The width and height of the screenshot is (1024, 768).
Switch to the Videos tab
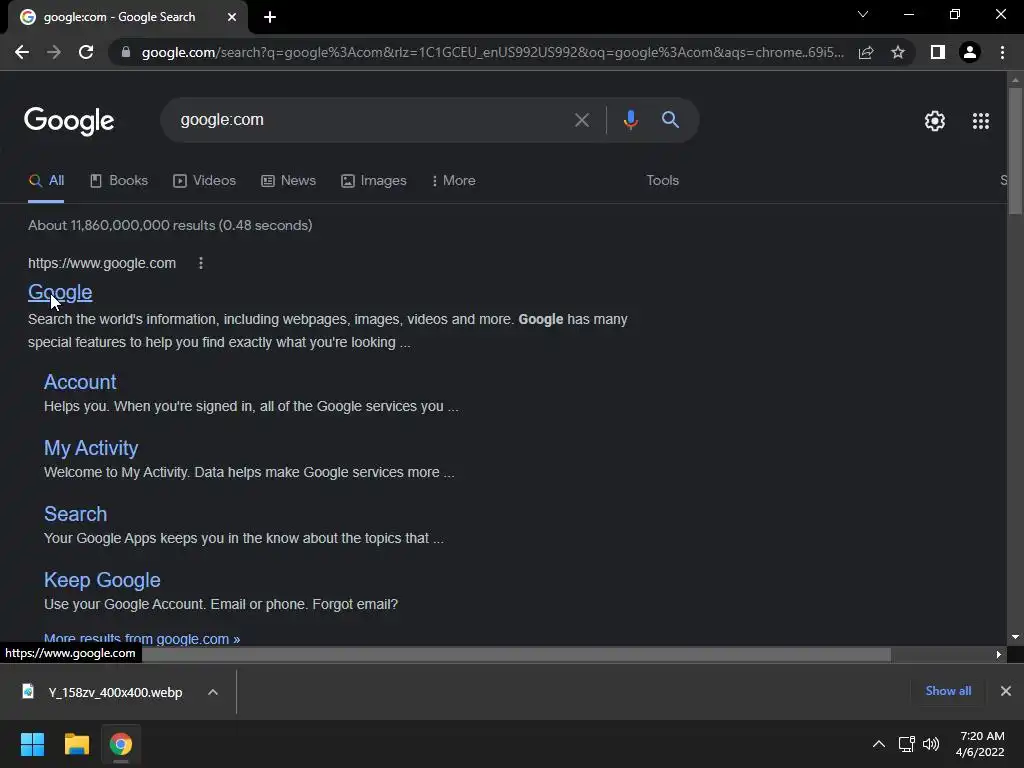204,181
